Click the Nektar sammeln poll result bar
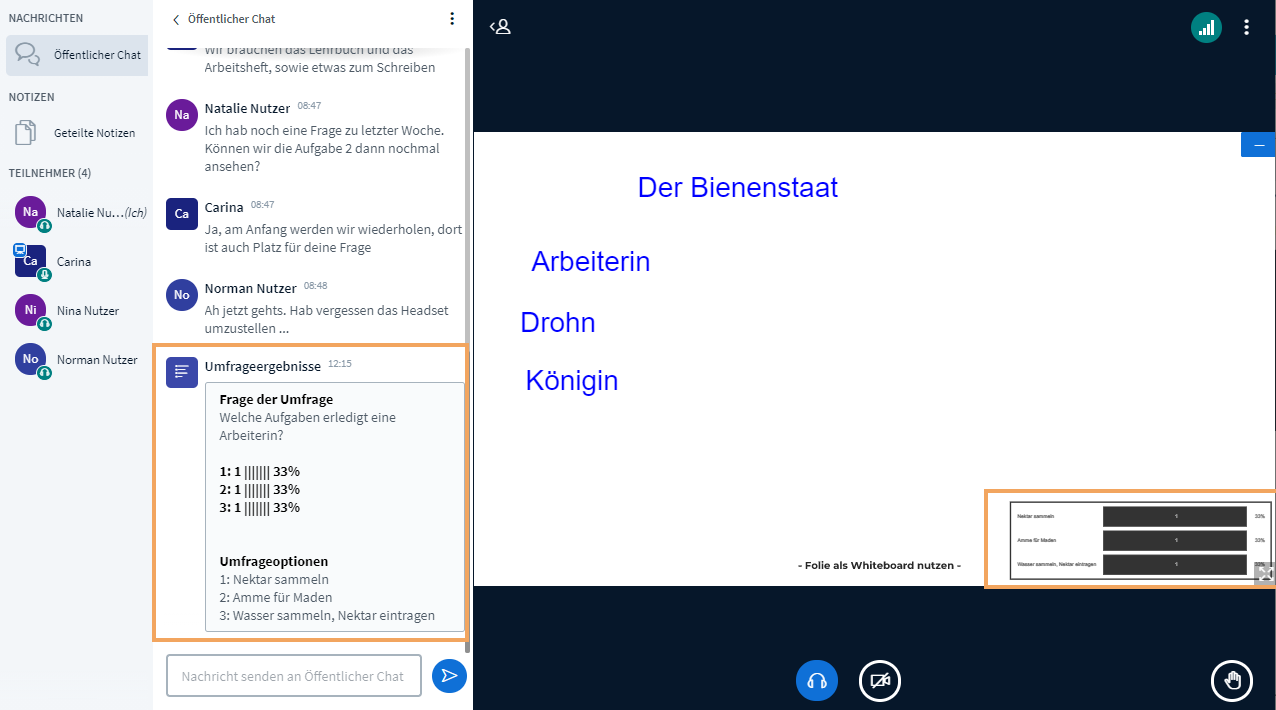This screenshot has height=710, width=1276. pos(1173,515)
